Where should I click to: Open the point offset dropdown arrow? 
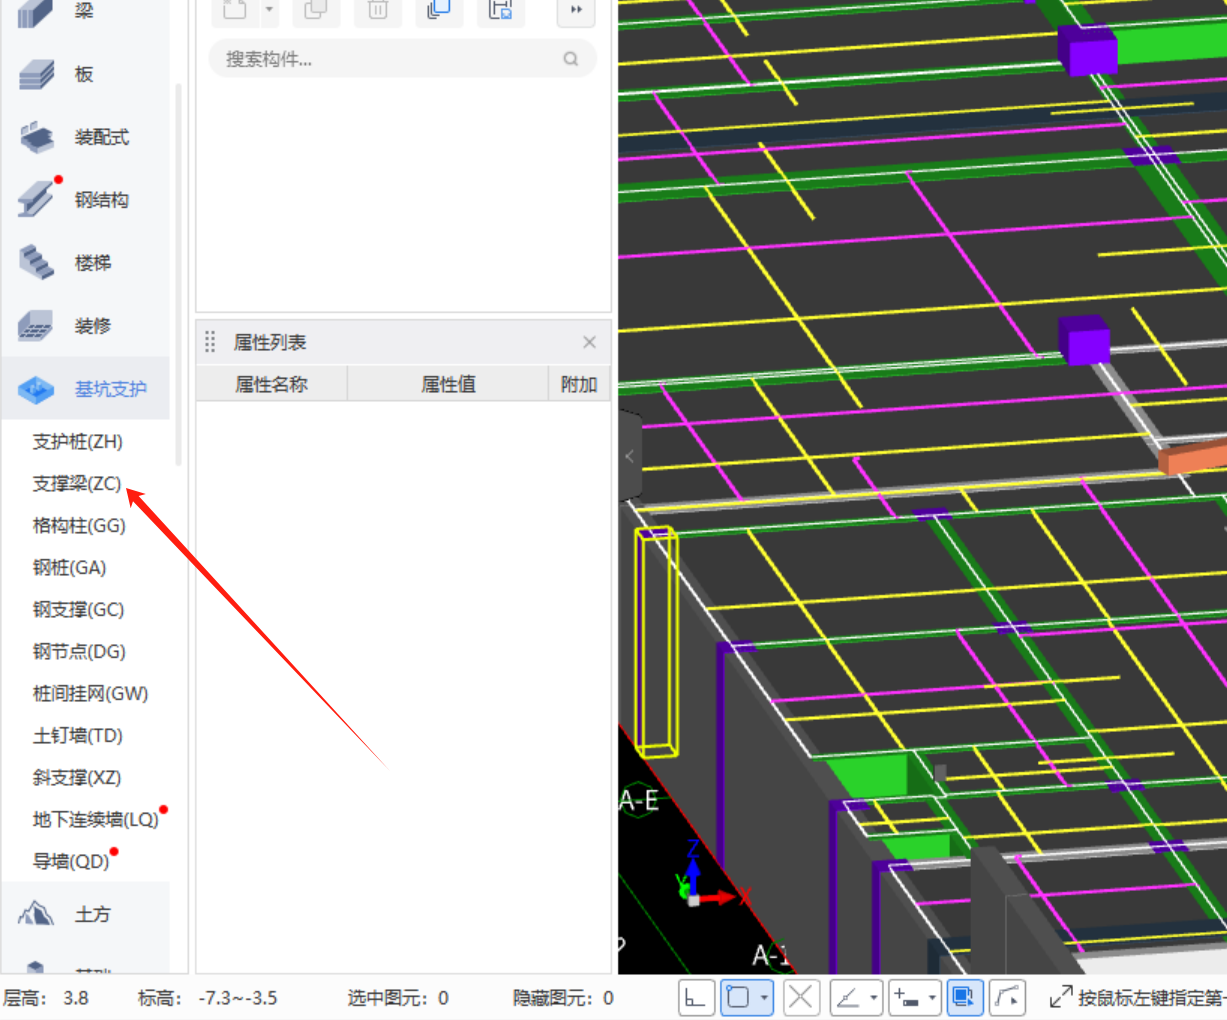point(932,997)
